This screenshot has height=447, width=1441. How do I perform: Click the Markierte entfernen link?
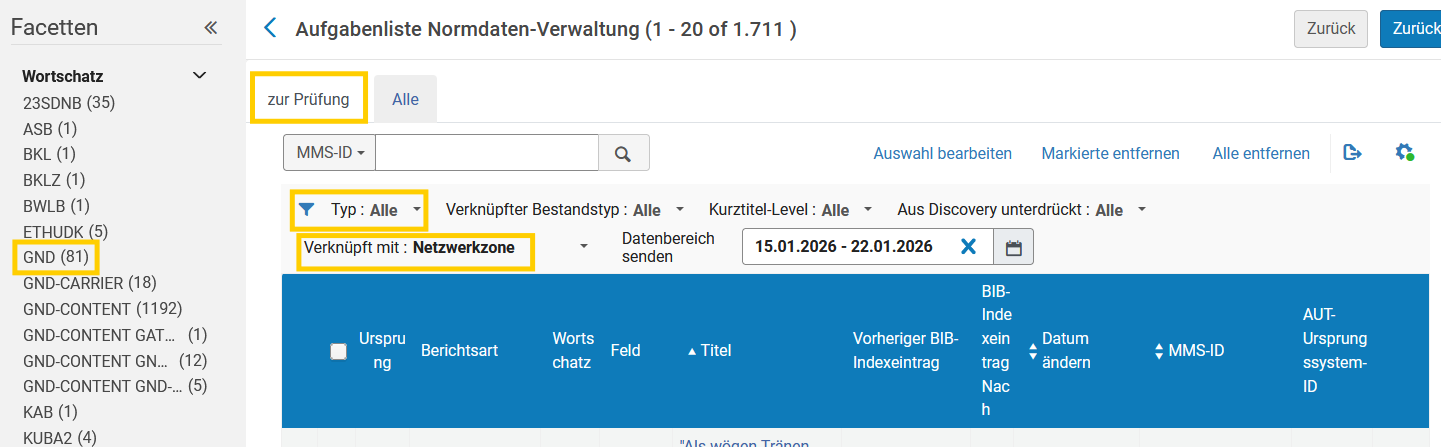tap(1110, 153)
